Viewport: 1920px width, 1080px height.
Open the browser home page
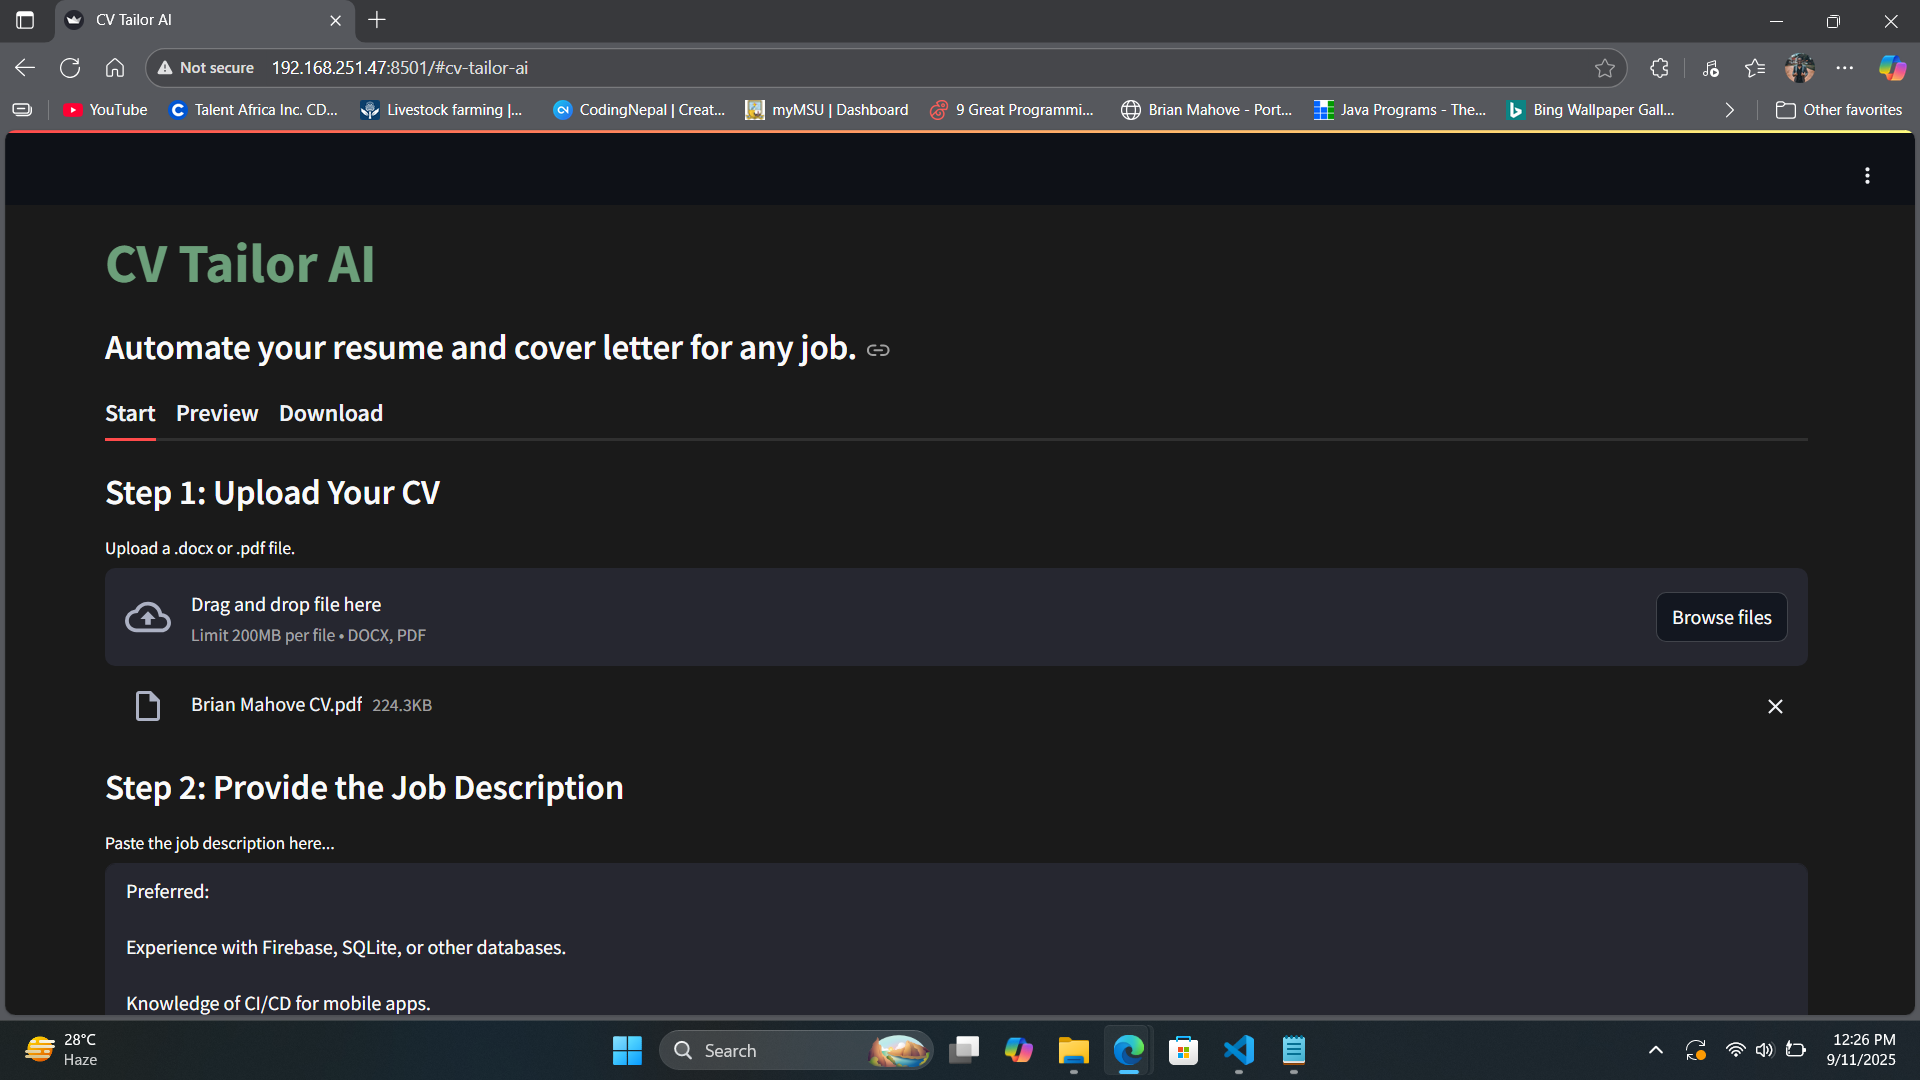[115, 68]
